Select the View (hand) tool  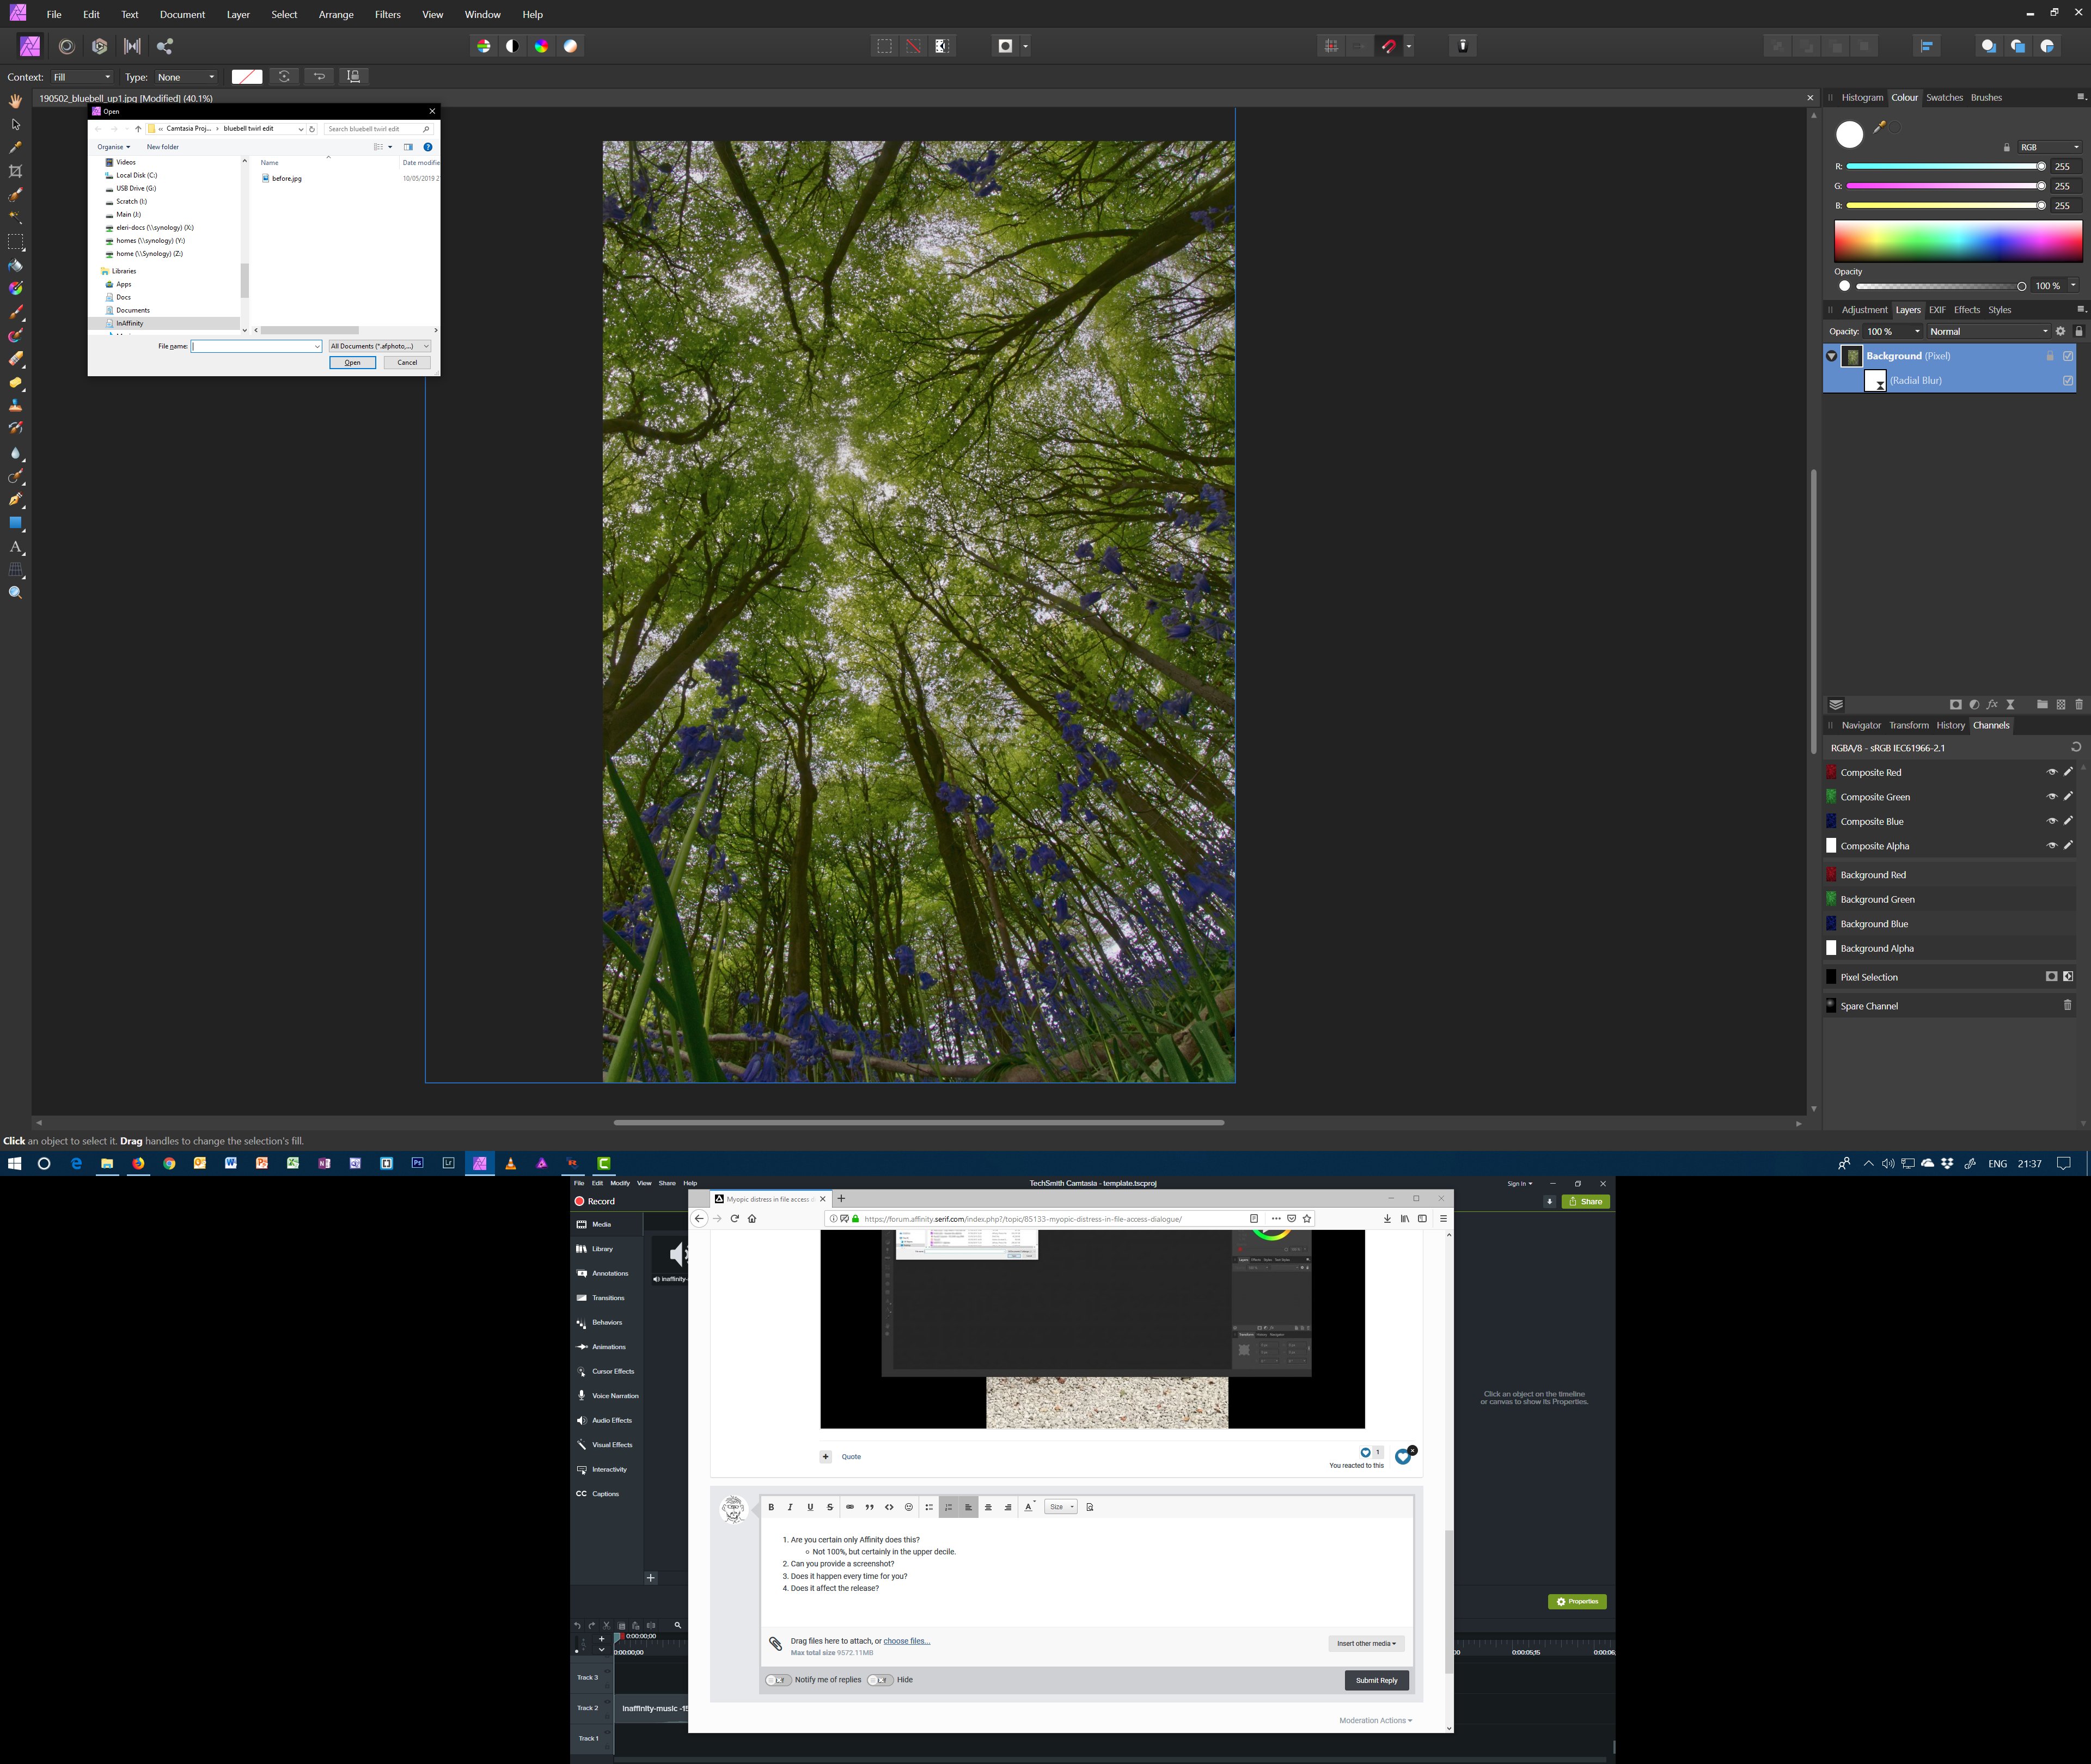[x=15, y=101]
